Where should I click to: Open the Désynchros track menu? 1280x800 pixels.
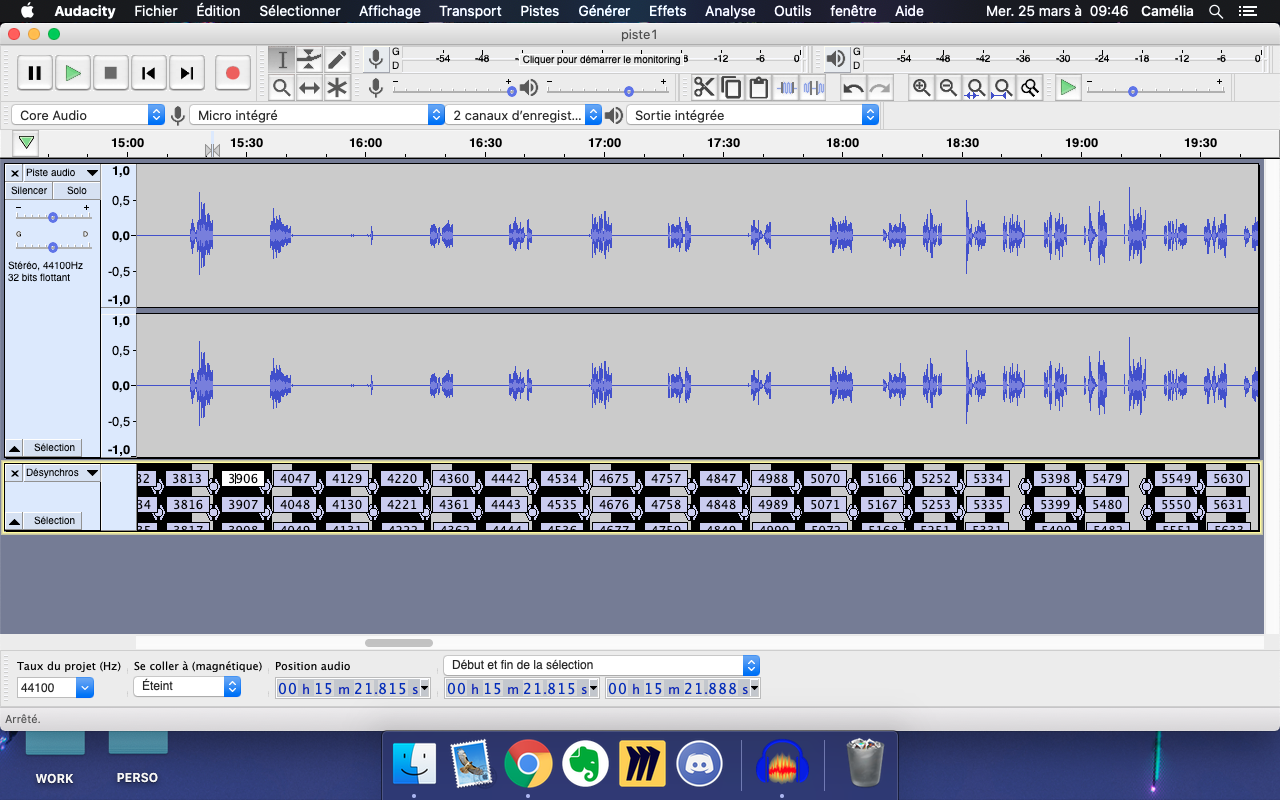pyautogui.click(x=61, y=473)
